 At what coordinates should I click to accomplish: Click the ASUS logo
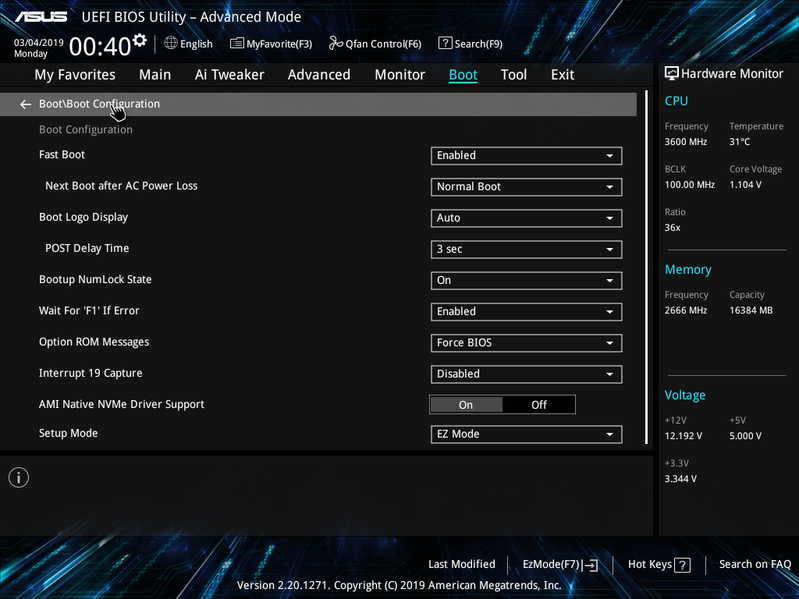pos(41,17)
